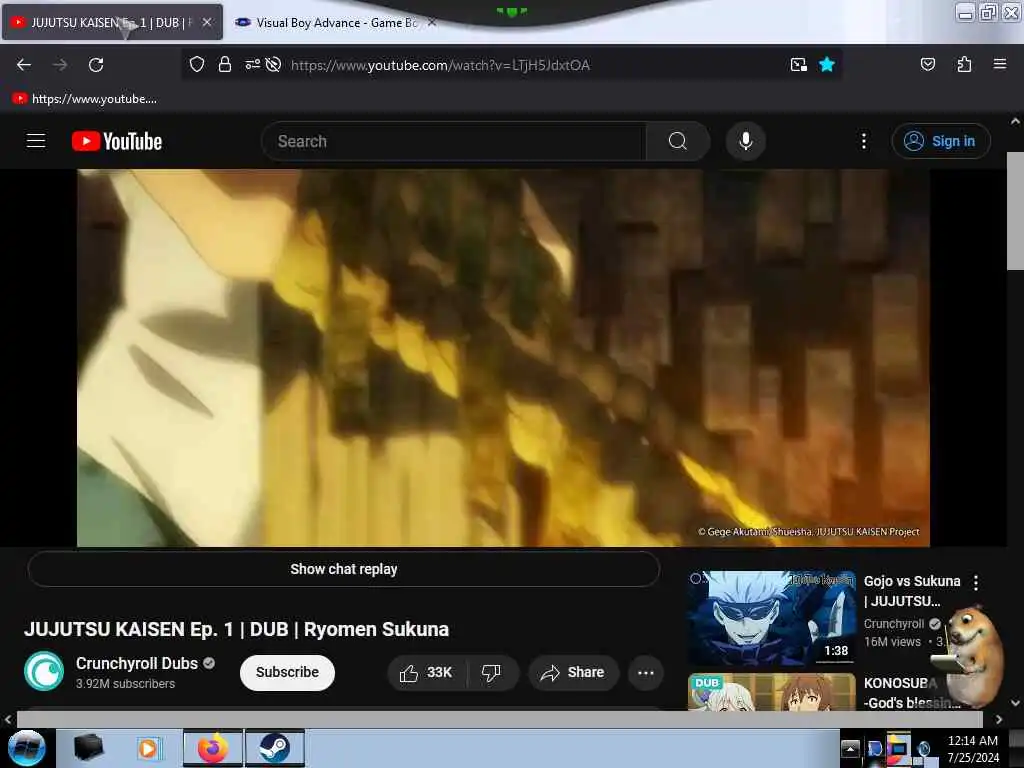
Task: Click the vertical page scrollbar thumb
Action: click(x=1015, y=210)
